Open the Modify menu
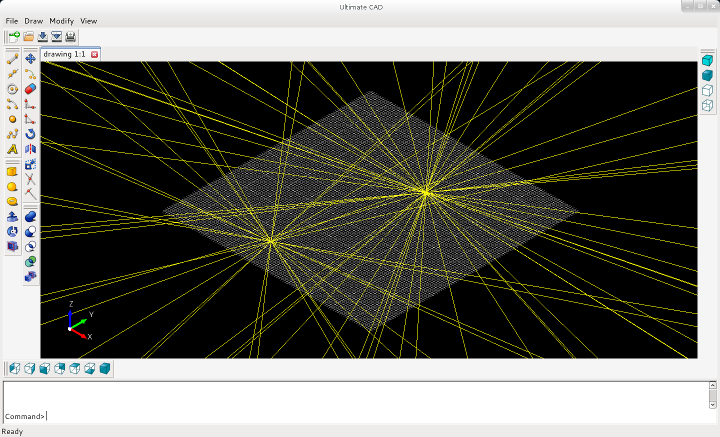The image size is (720, 437). pyautogui.click(x=62, y=20)
